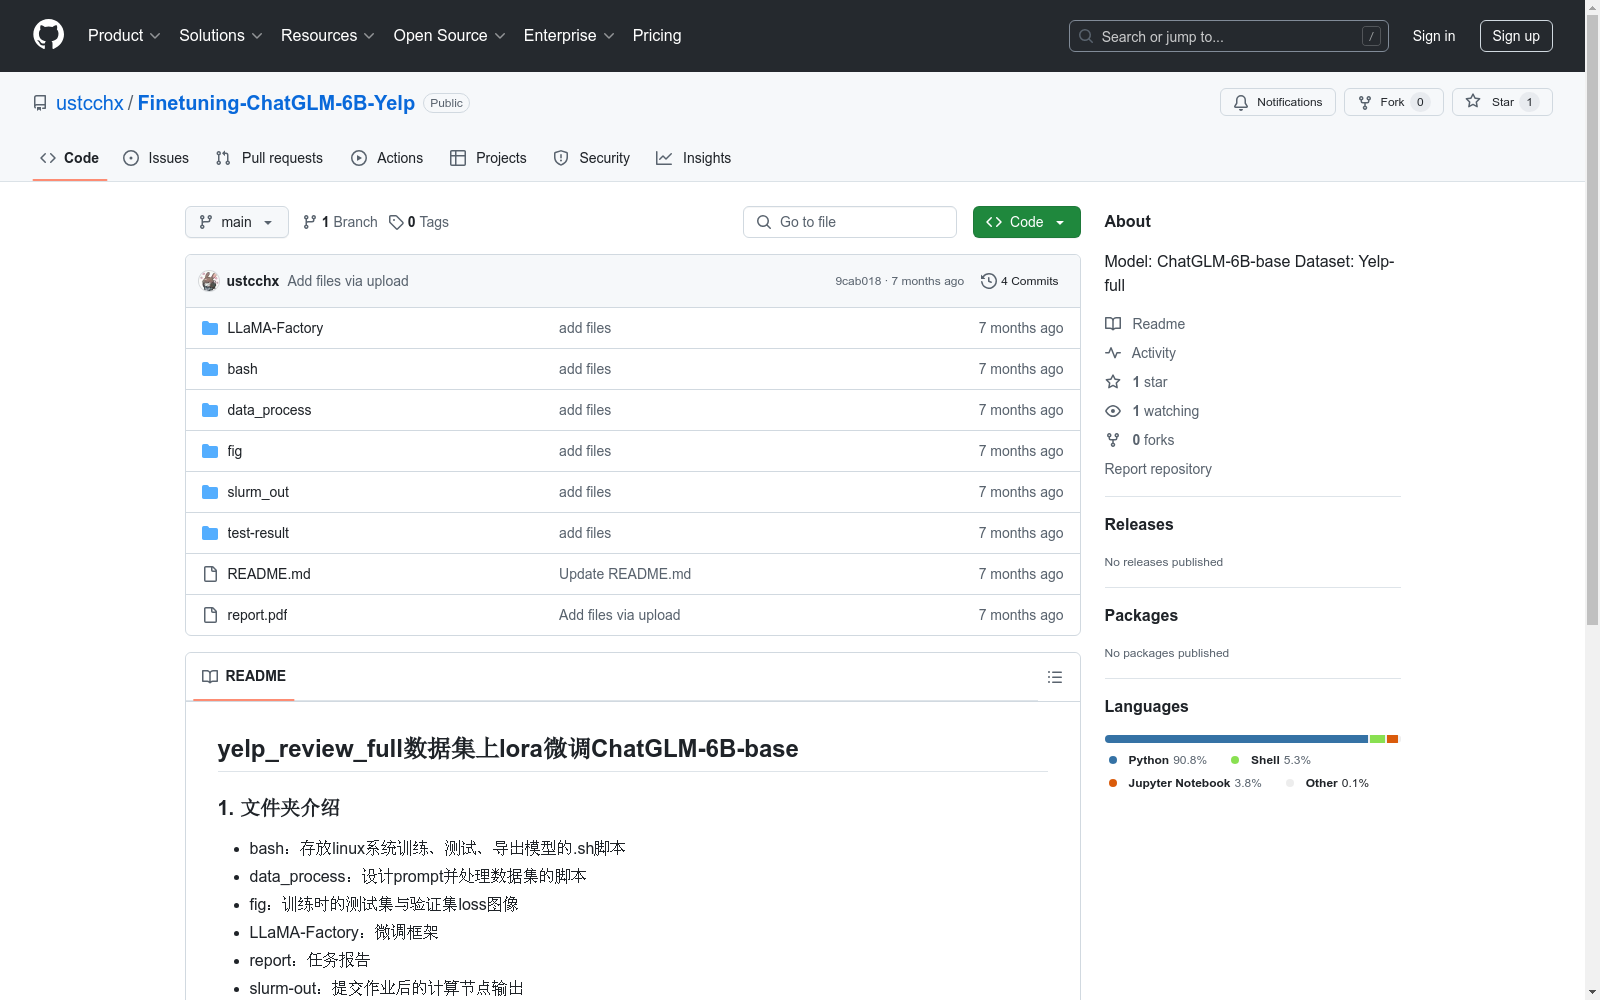View the 4 Commits history
The image size is (1600, 1000).
point(1020,281)
